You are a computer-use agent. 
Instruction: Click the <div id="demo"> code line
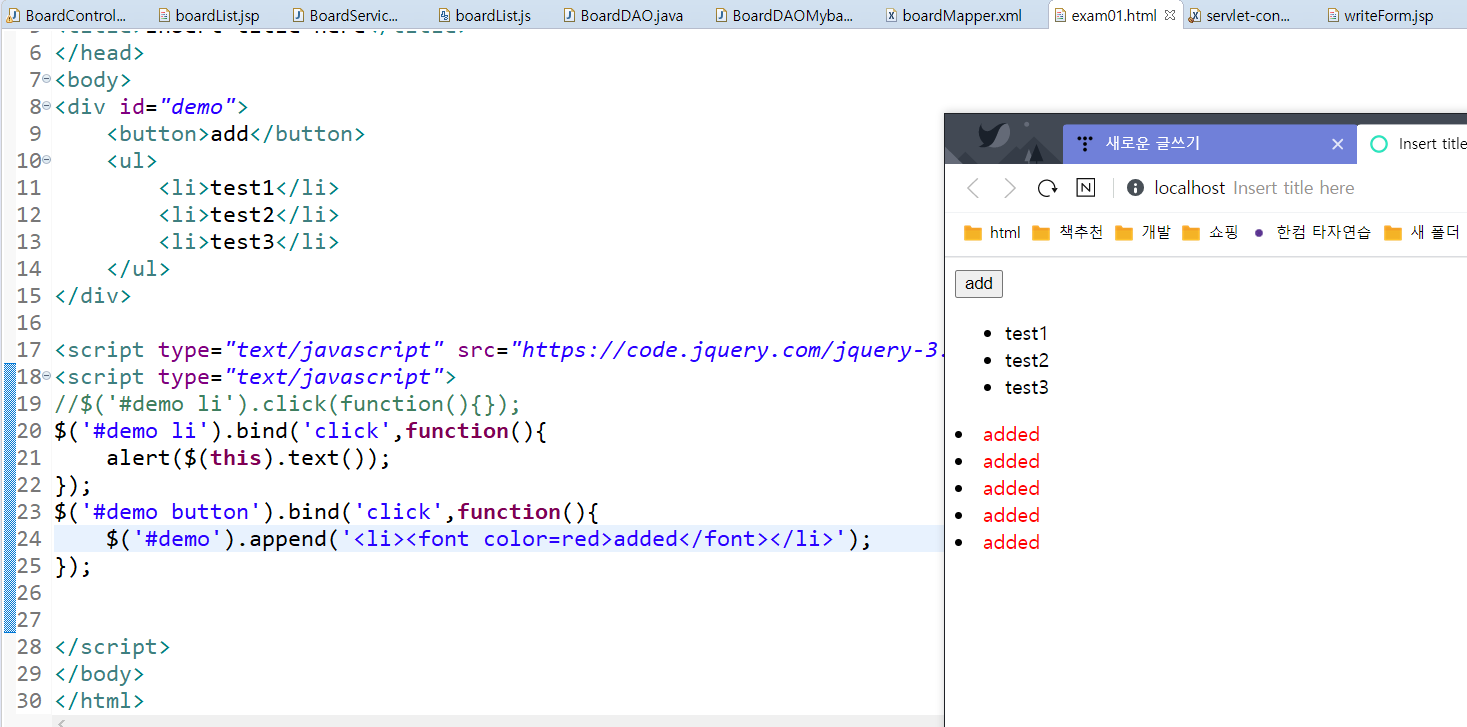click(151, 107)
